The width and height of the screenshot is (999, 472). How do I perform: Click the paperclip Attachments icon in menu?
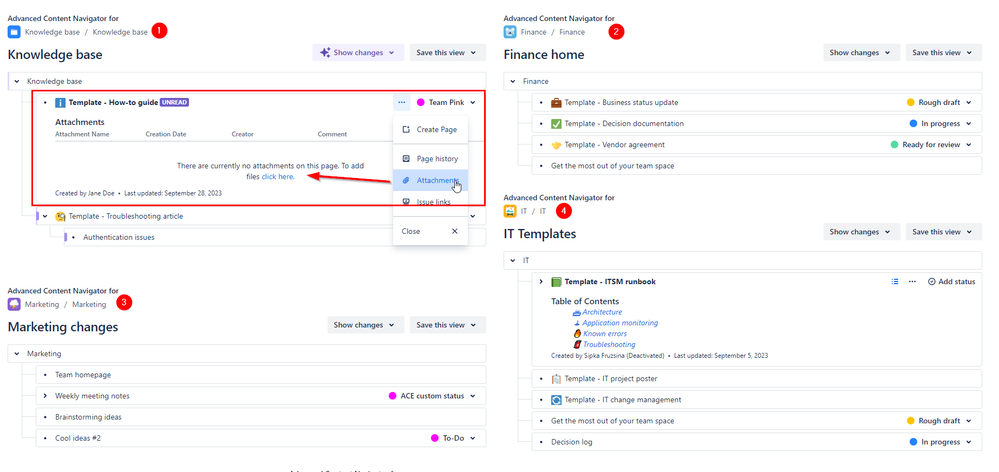click(406, 180)
